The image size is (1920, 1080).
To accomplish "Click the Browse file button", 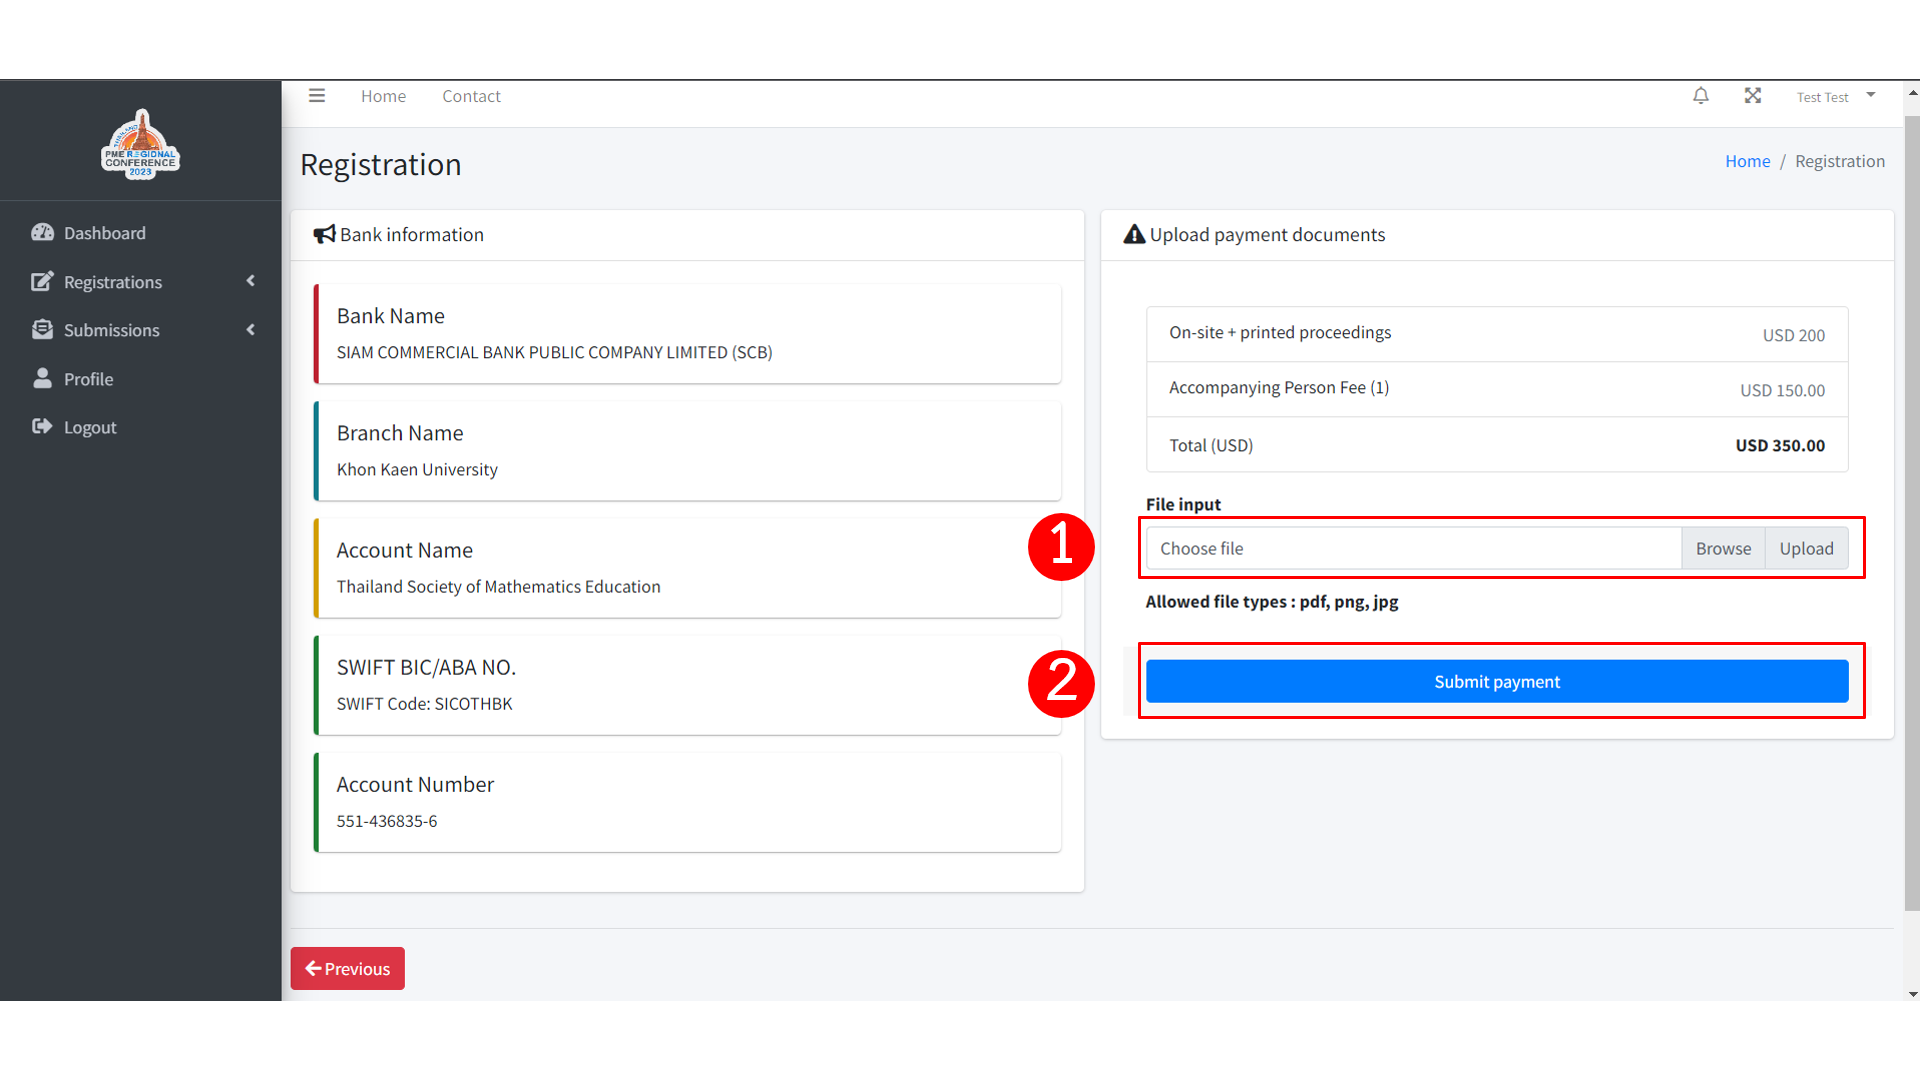I will [1723, 548].
